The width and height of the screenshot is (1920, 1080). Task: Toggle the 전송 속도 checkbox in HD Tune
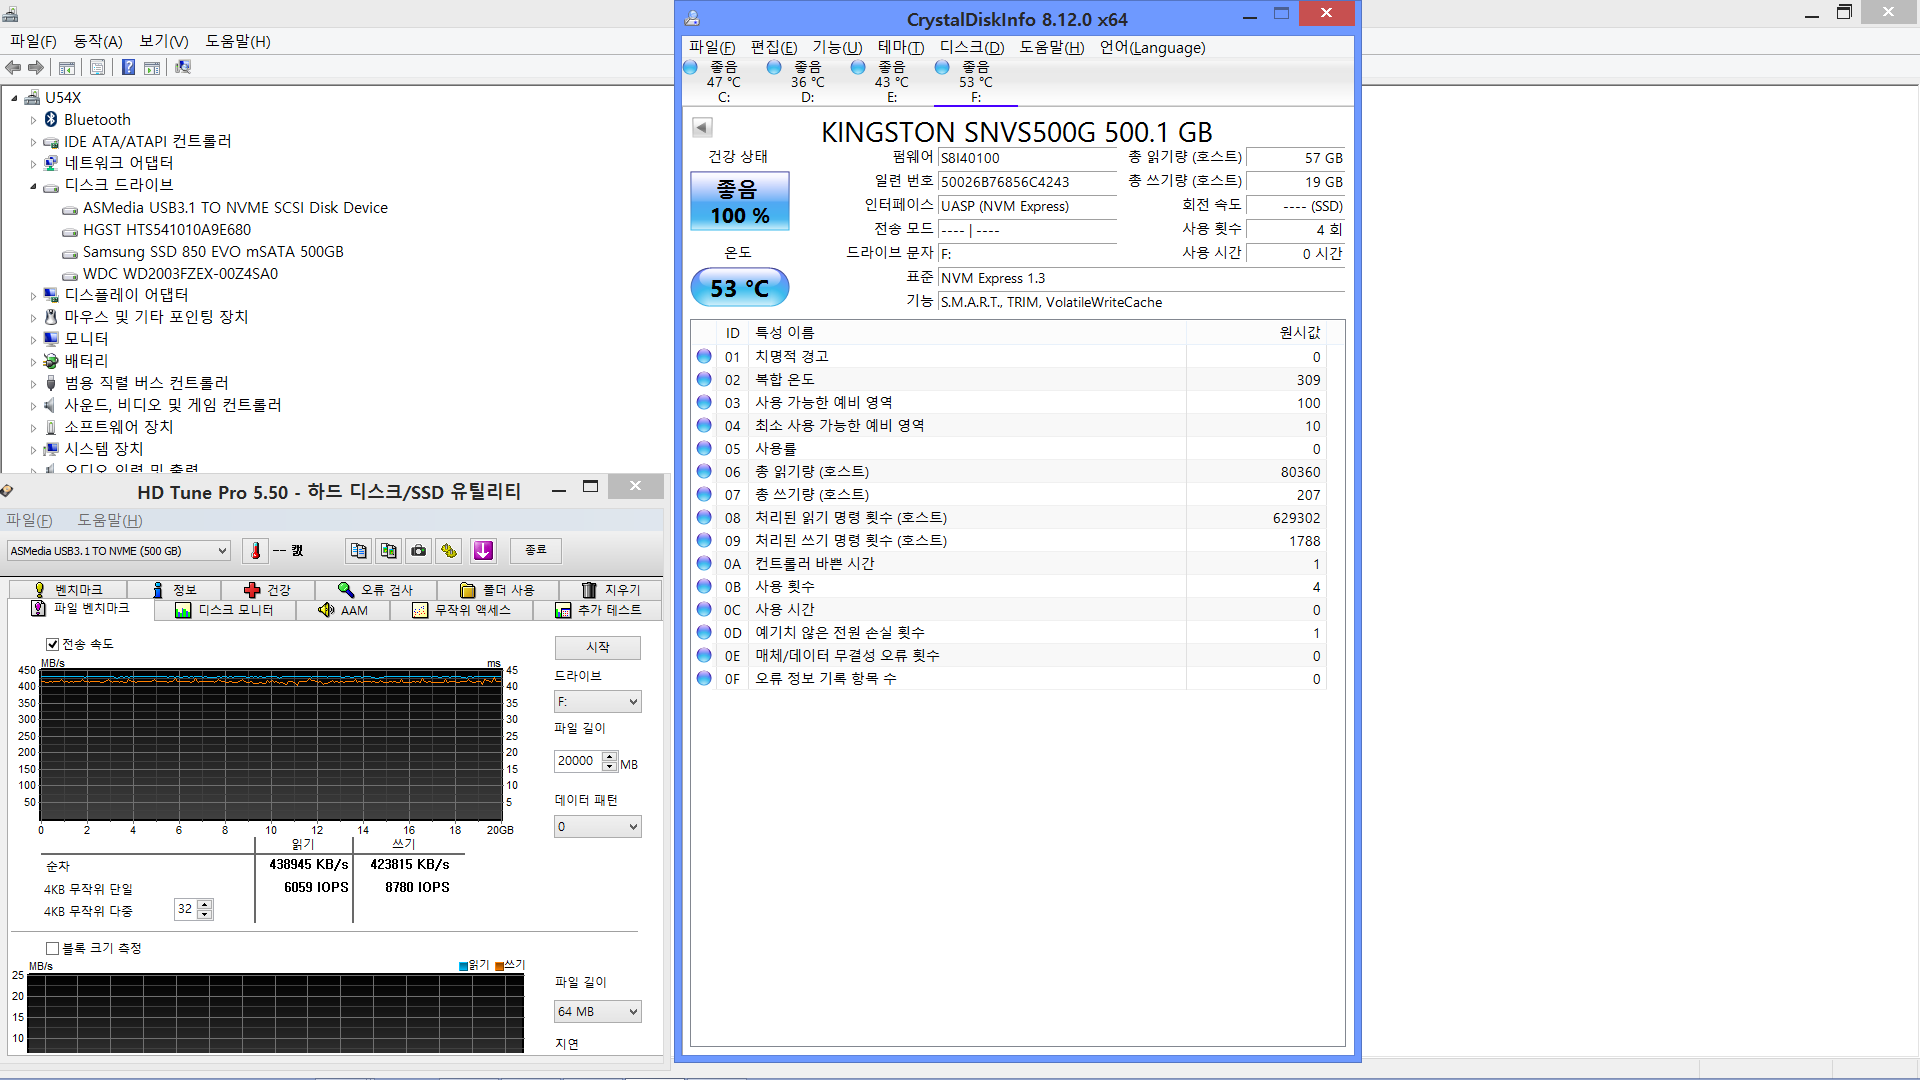click(52, 644)
